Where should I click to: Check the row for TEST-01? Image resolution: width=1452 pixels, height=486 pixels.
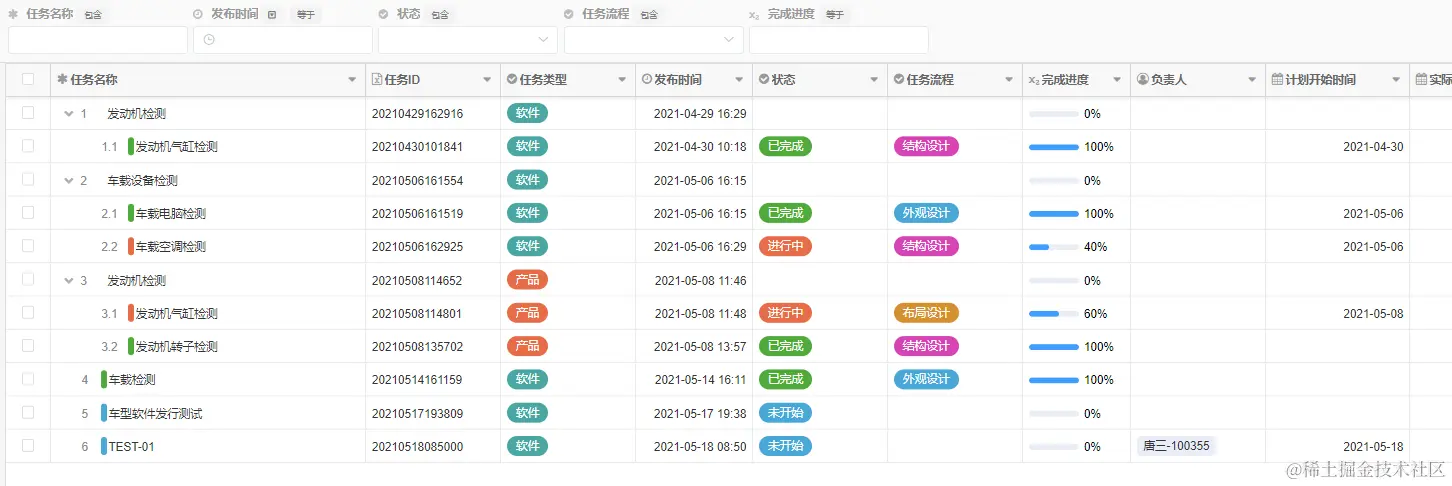(x=28, y=446)
